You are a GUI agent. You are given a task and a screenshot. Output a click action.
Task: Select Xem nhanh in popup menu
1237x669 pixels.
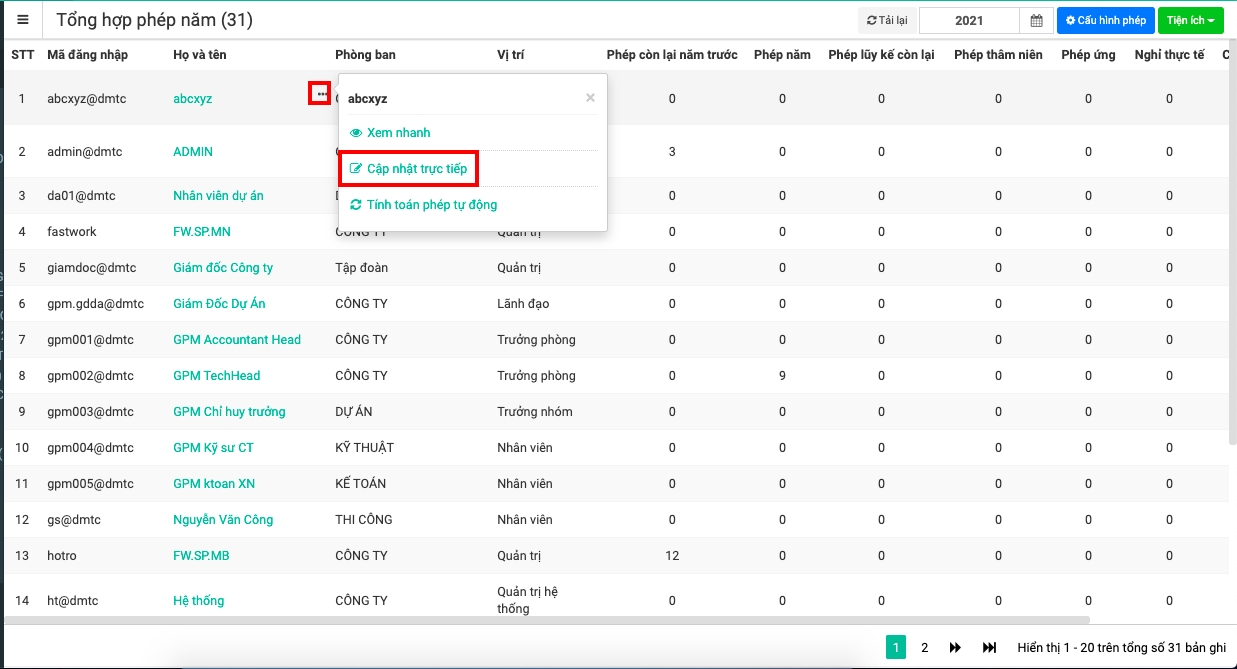click(x=398, y=133)
